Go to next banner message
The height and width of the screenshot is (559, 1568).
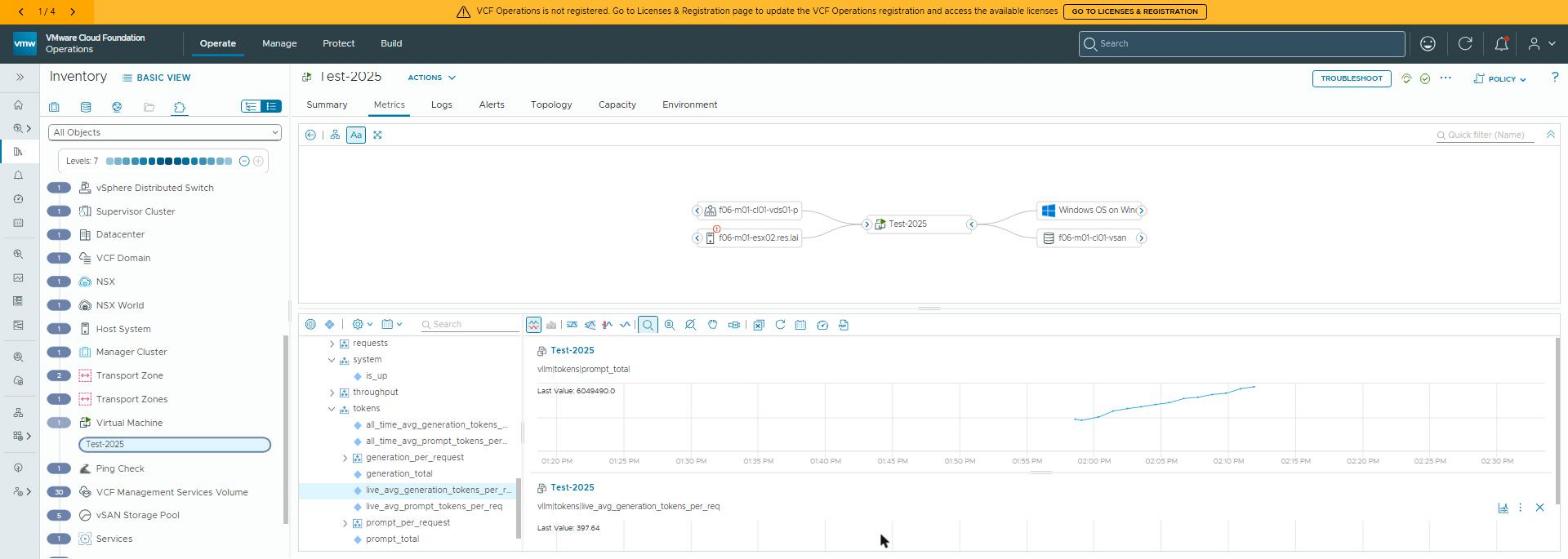pyautogui.click(x=72, y=12)
